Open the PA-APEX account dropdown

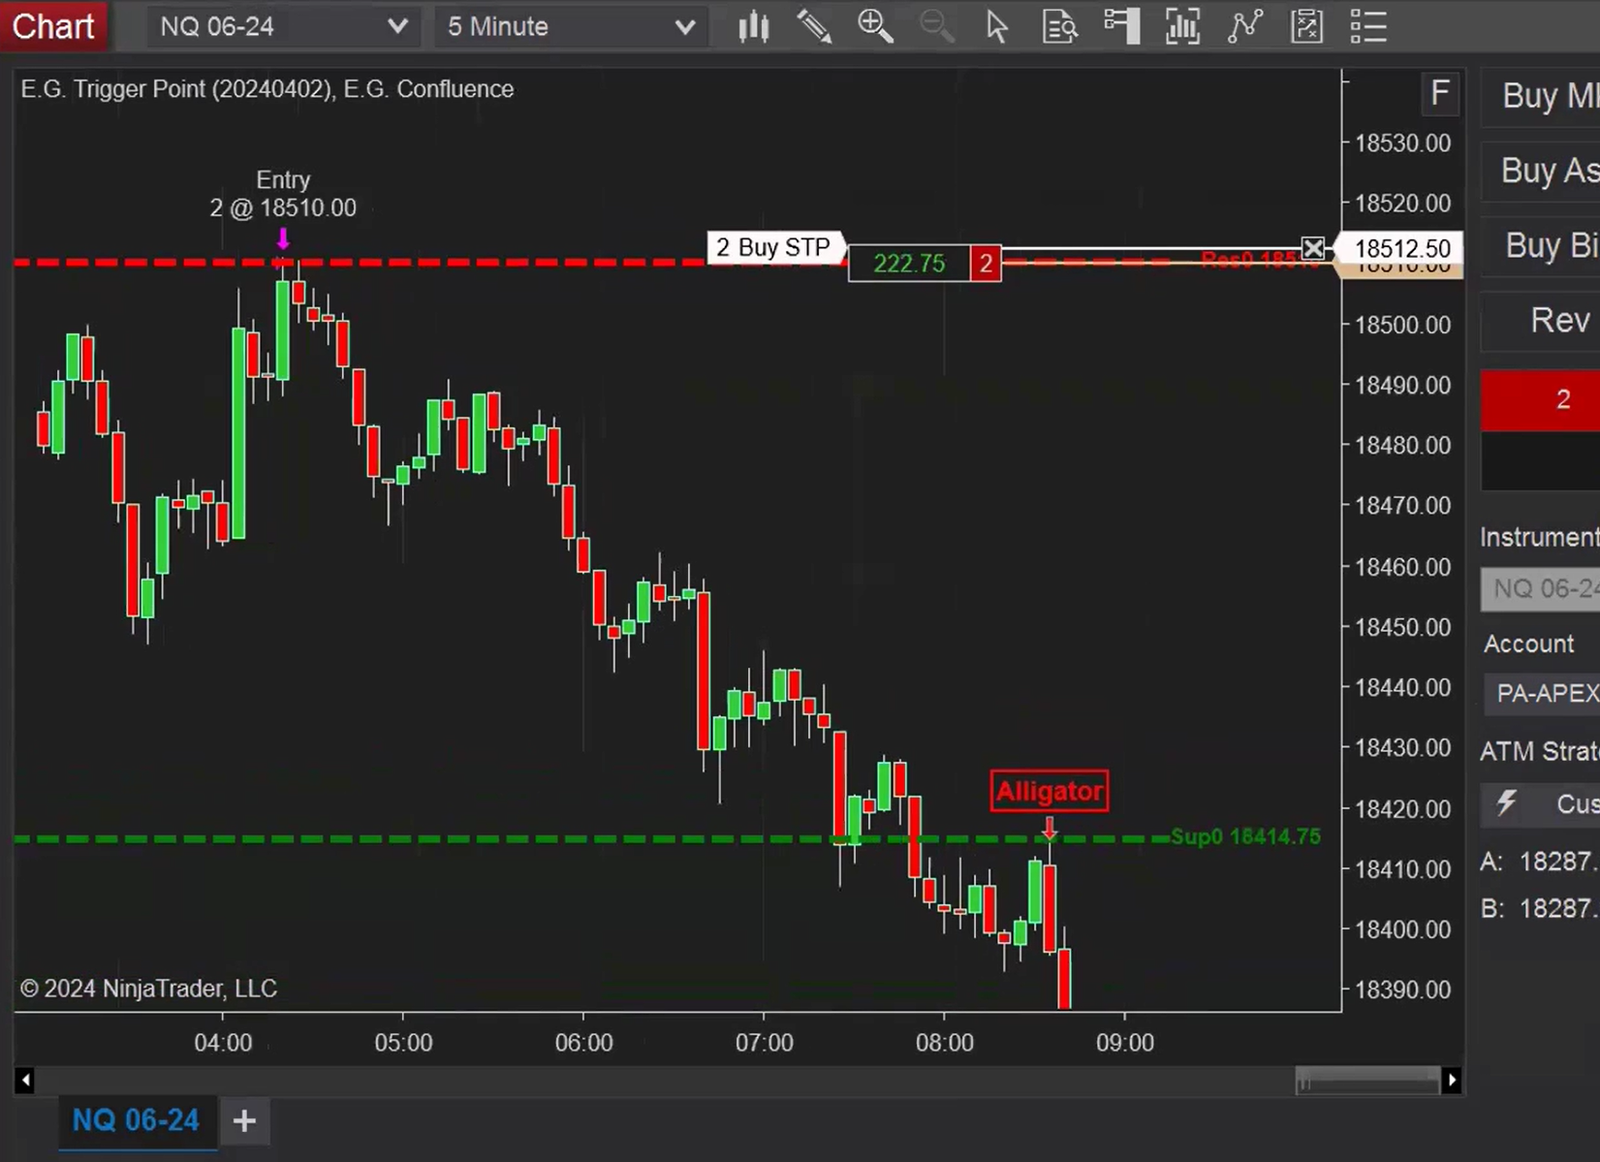tap(1545, 693)
